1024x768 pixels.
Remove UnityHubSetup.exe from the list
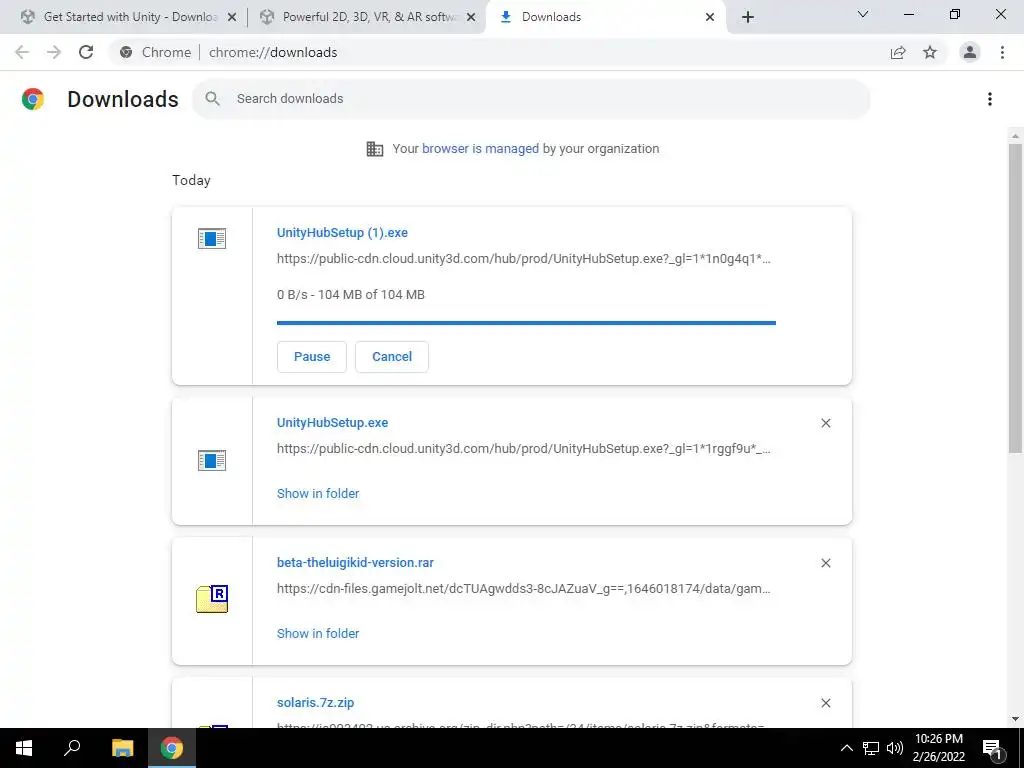point(825,423)
